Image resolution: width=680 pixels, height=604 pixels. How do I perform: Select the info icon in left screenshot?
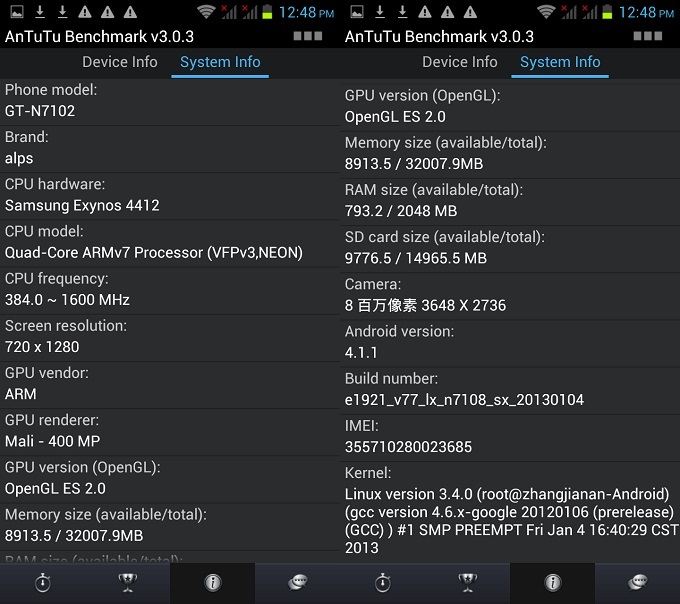pos(212,583)
